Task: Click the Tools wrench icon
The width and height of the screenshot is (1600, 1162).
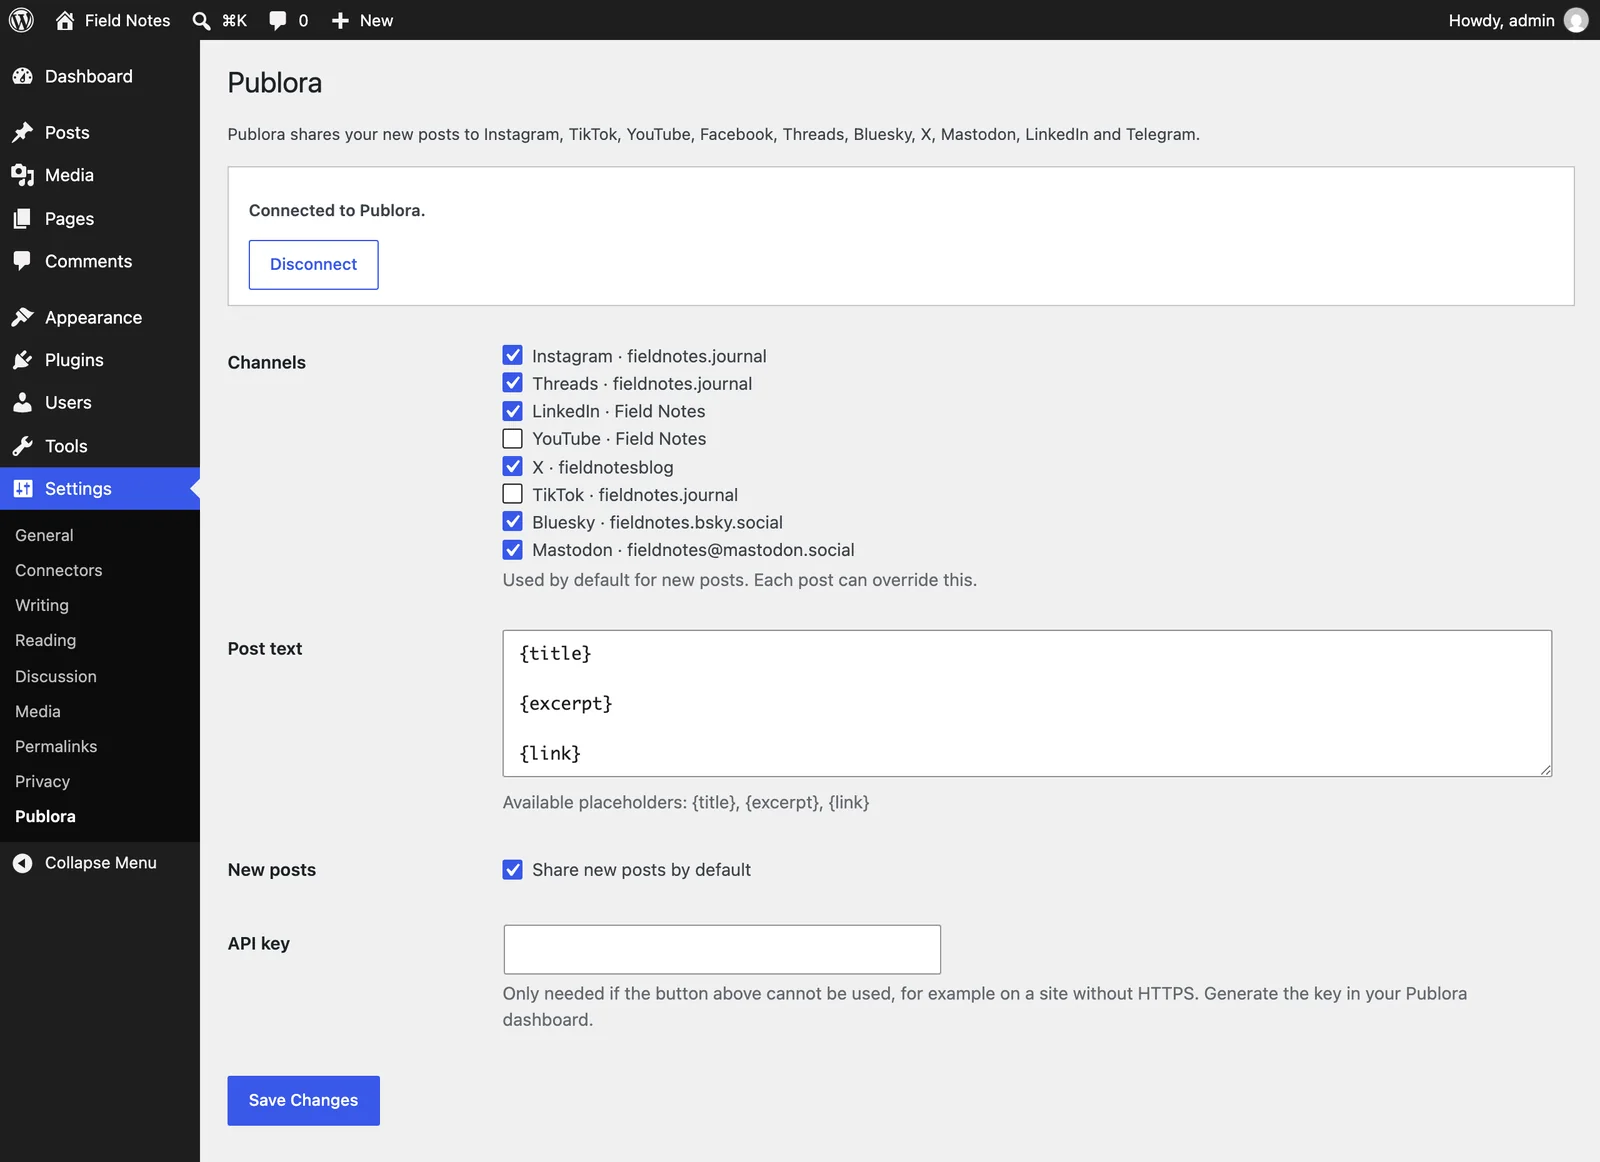Action: [x=22, y=446]
